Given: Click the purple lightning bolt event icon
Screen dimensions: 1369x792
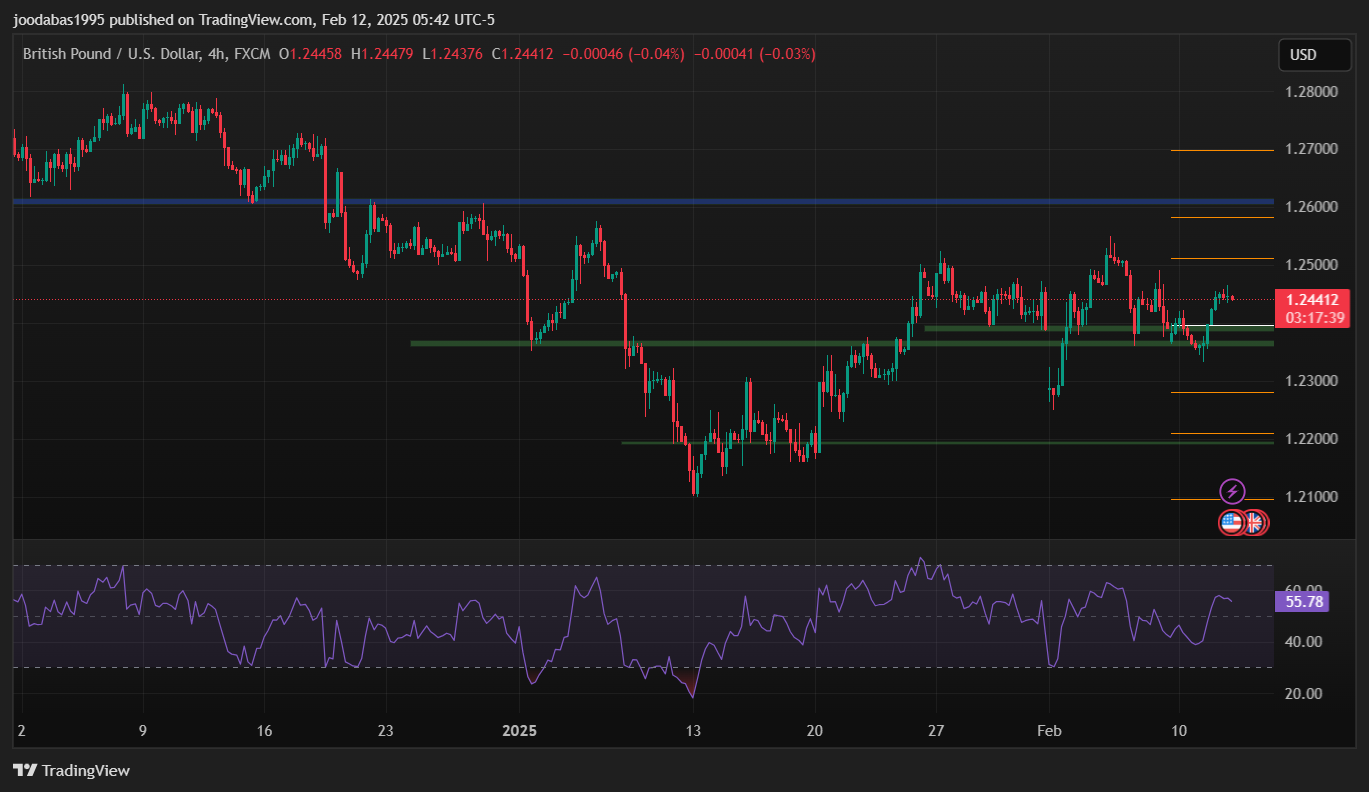Looking at the screenshot, I should click(1233, 491).
